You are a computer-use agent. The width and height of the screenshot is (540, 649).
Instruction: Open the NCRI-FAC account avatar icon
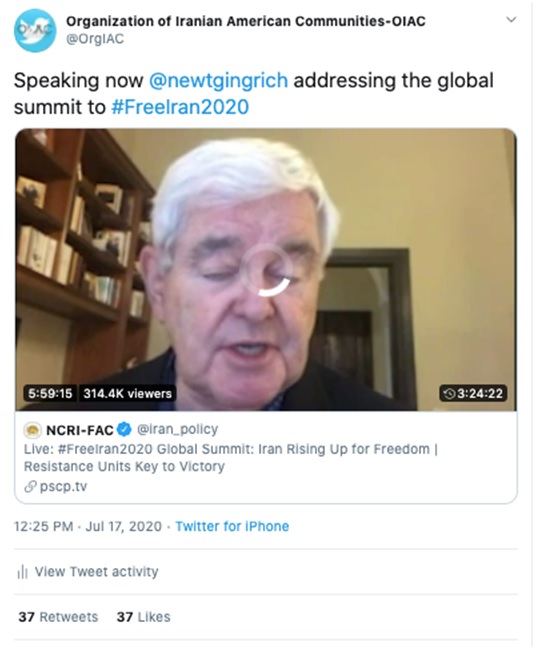pos(32,430)
